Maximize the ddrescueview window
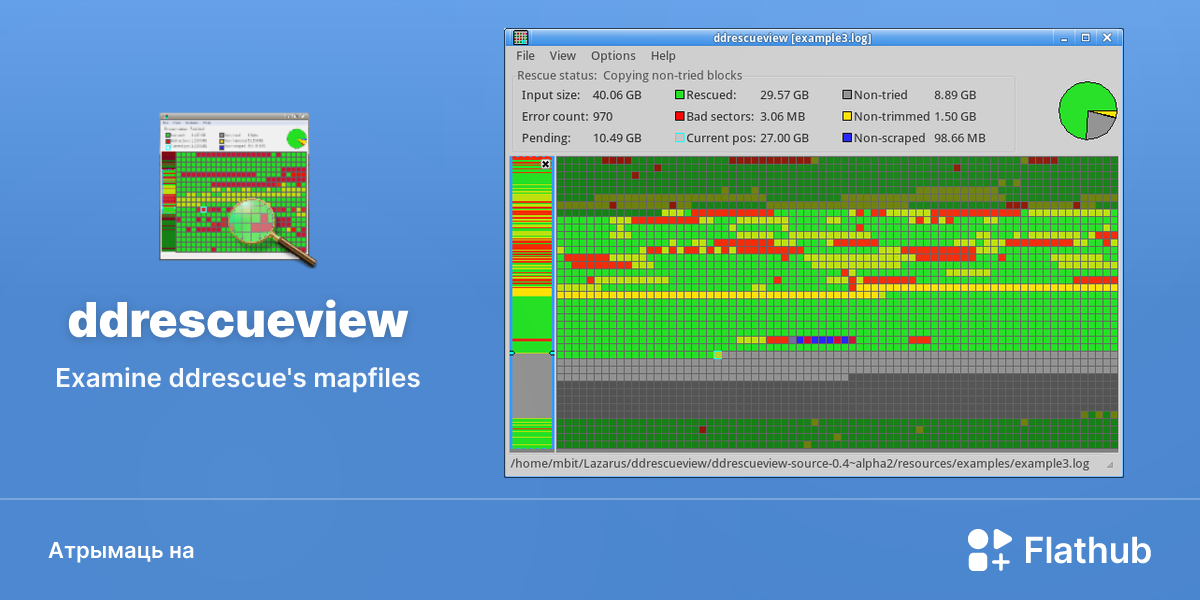 [x=1086, y=38]
